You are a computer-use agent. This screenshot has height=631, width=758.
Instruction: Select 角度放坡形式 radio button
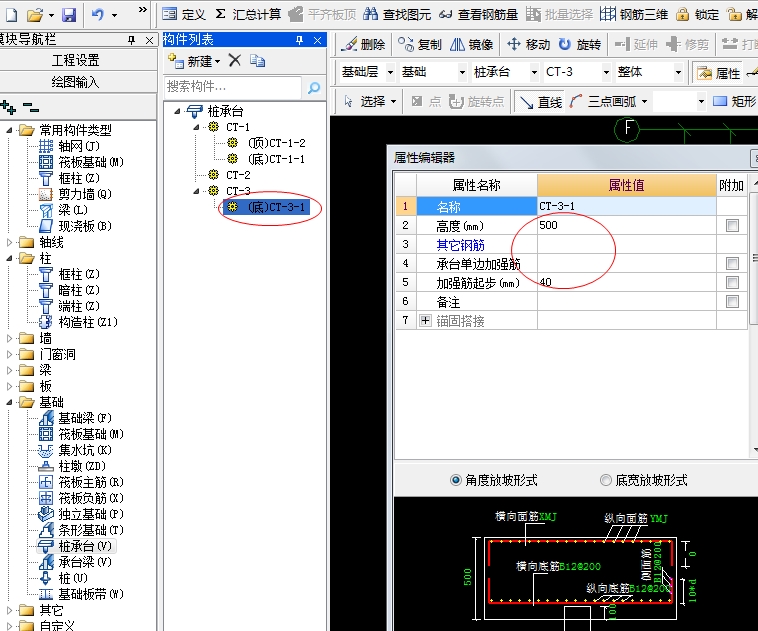pos(455,480)
